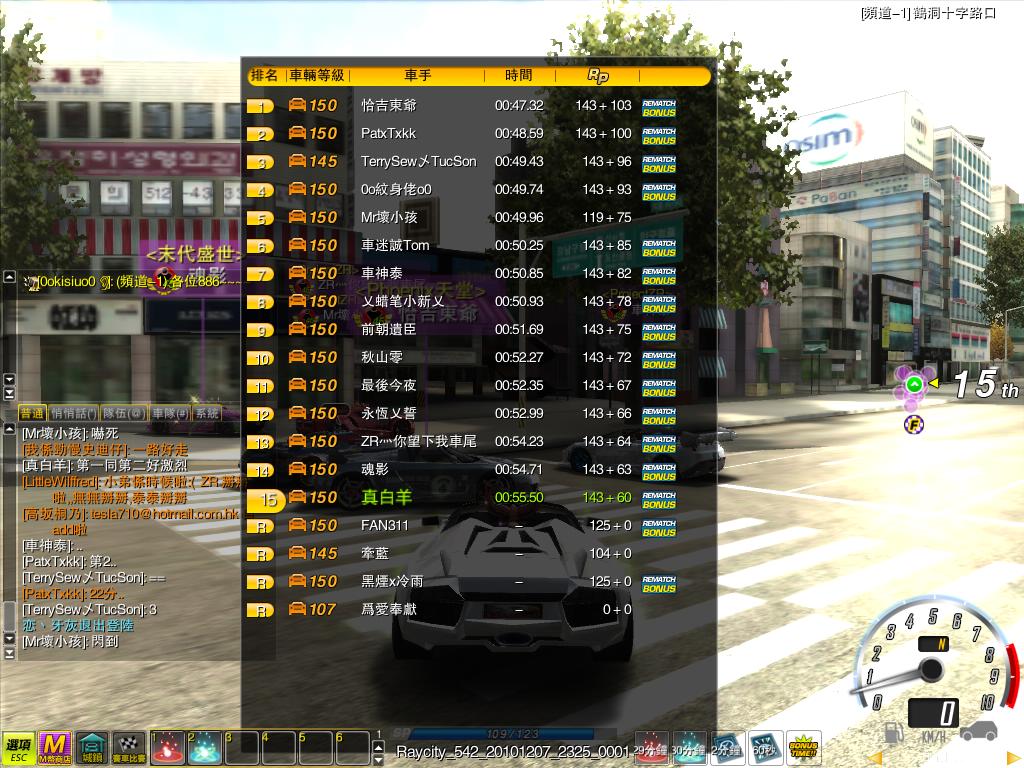The image size is (1024, 768).
Task: Click scroll-up arrow of chat log
Action: (x=9, y=429)
